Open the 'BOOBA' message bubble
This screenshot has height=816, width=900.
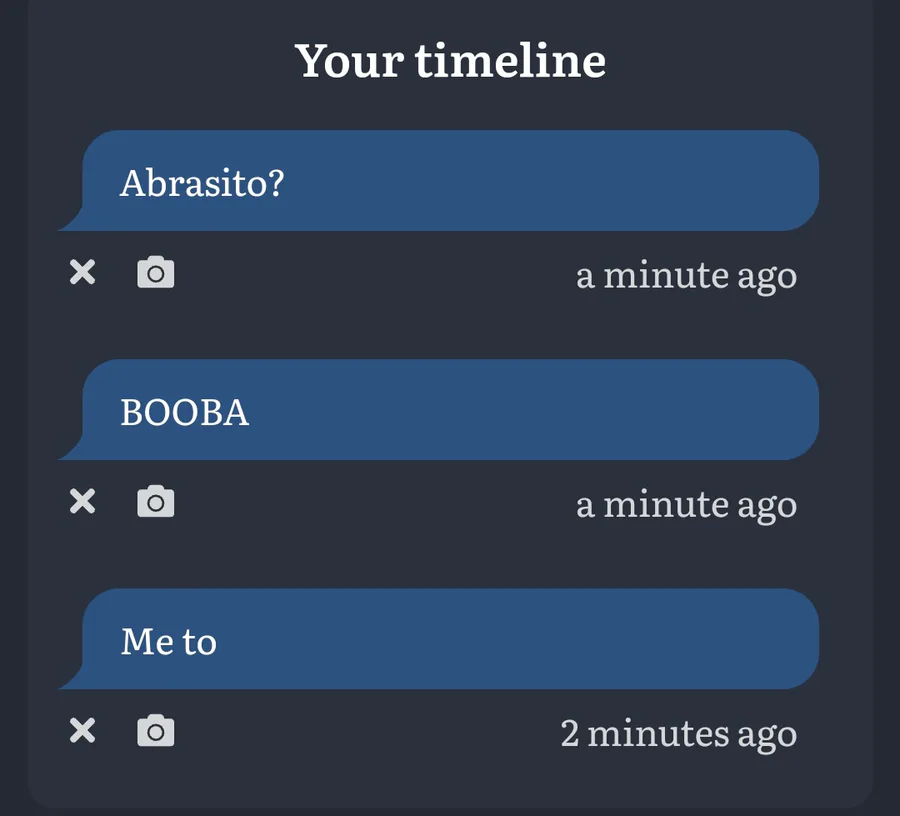439,410
